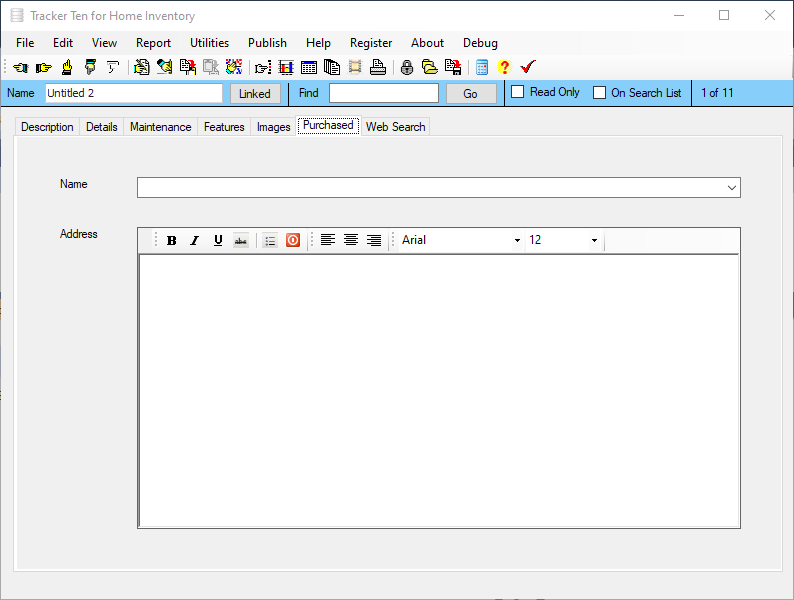The width and height of the screenshot is (794, 600).
Task: Click the downward-pointing hand toolbar icon
Action: [90, 67]
